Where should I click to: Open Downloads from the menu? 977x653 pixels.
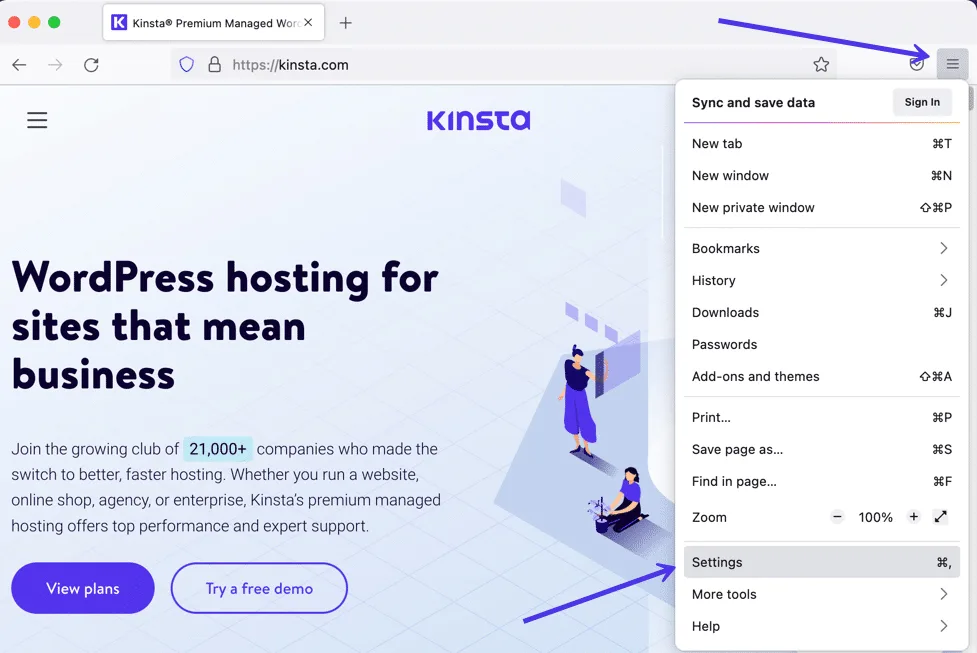pyautogui.click(x=821, y=313)
